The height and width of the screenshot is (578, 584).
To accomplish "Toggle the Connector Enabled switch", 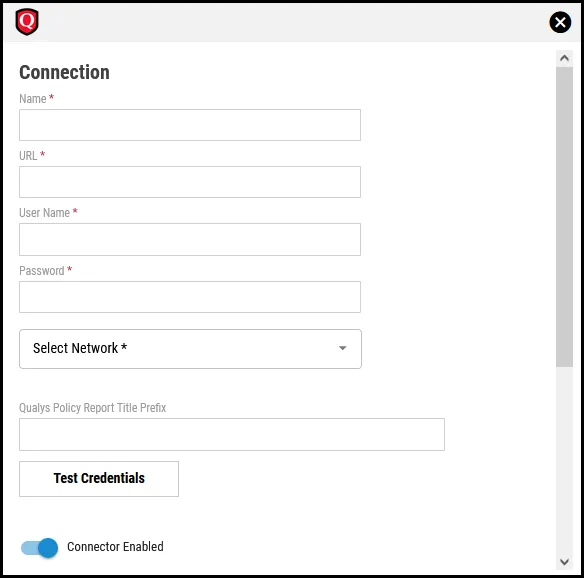I will [x=39, y=547].
